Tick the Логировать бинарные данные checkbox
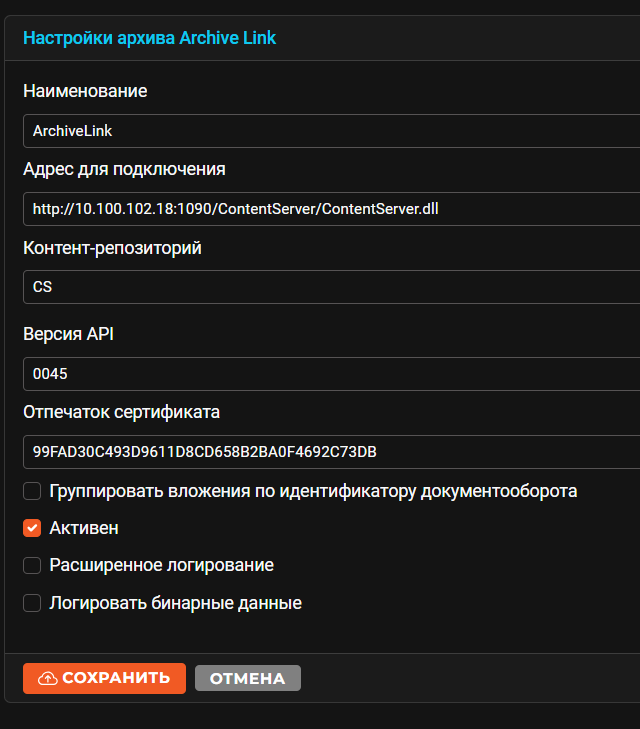640x729 pixels. [32, 603]
